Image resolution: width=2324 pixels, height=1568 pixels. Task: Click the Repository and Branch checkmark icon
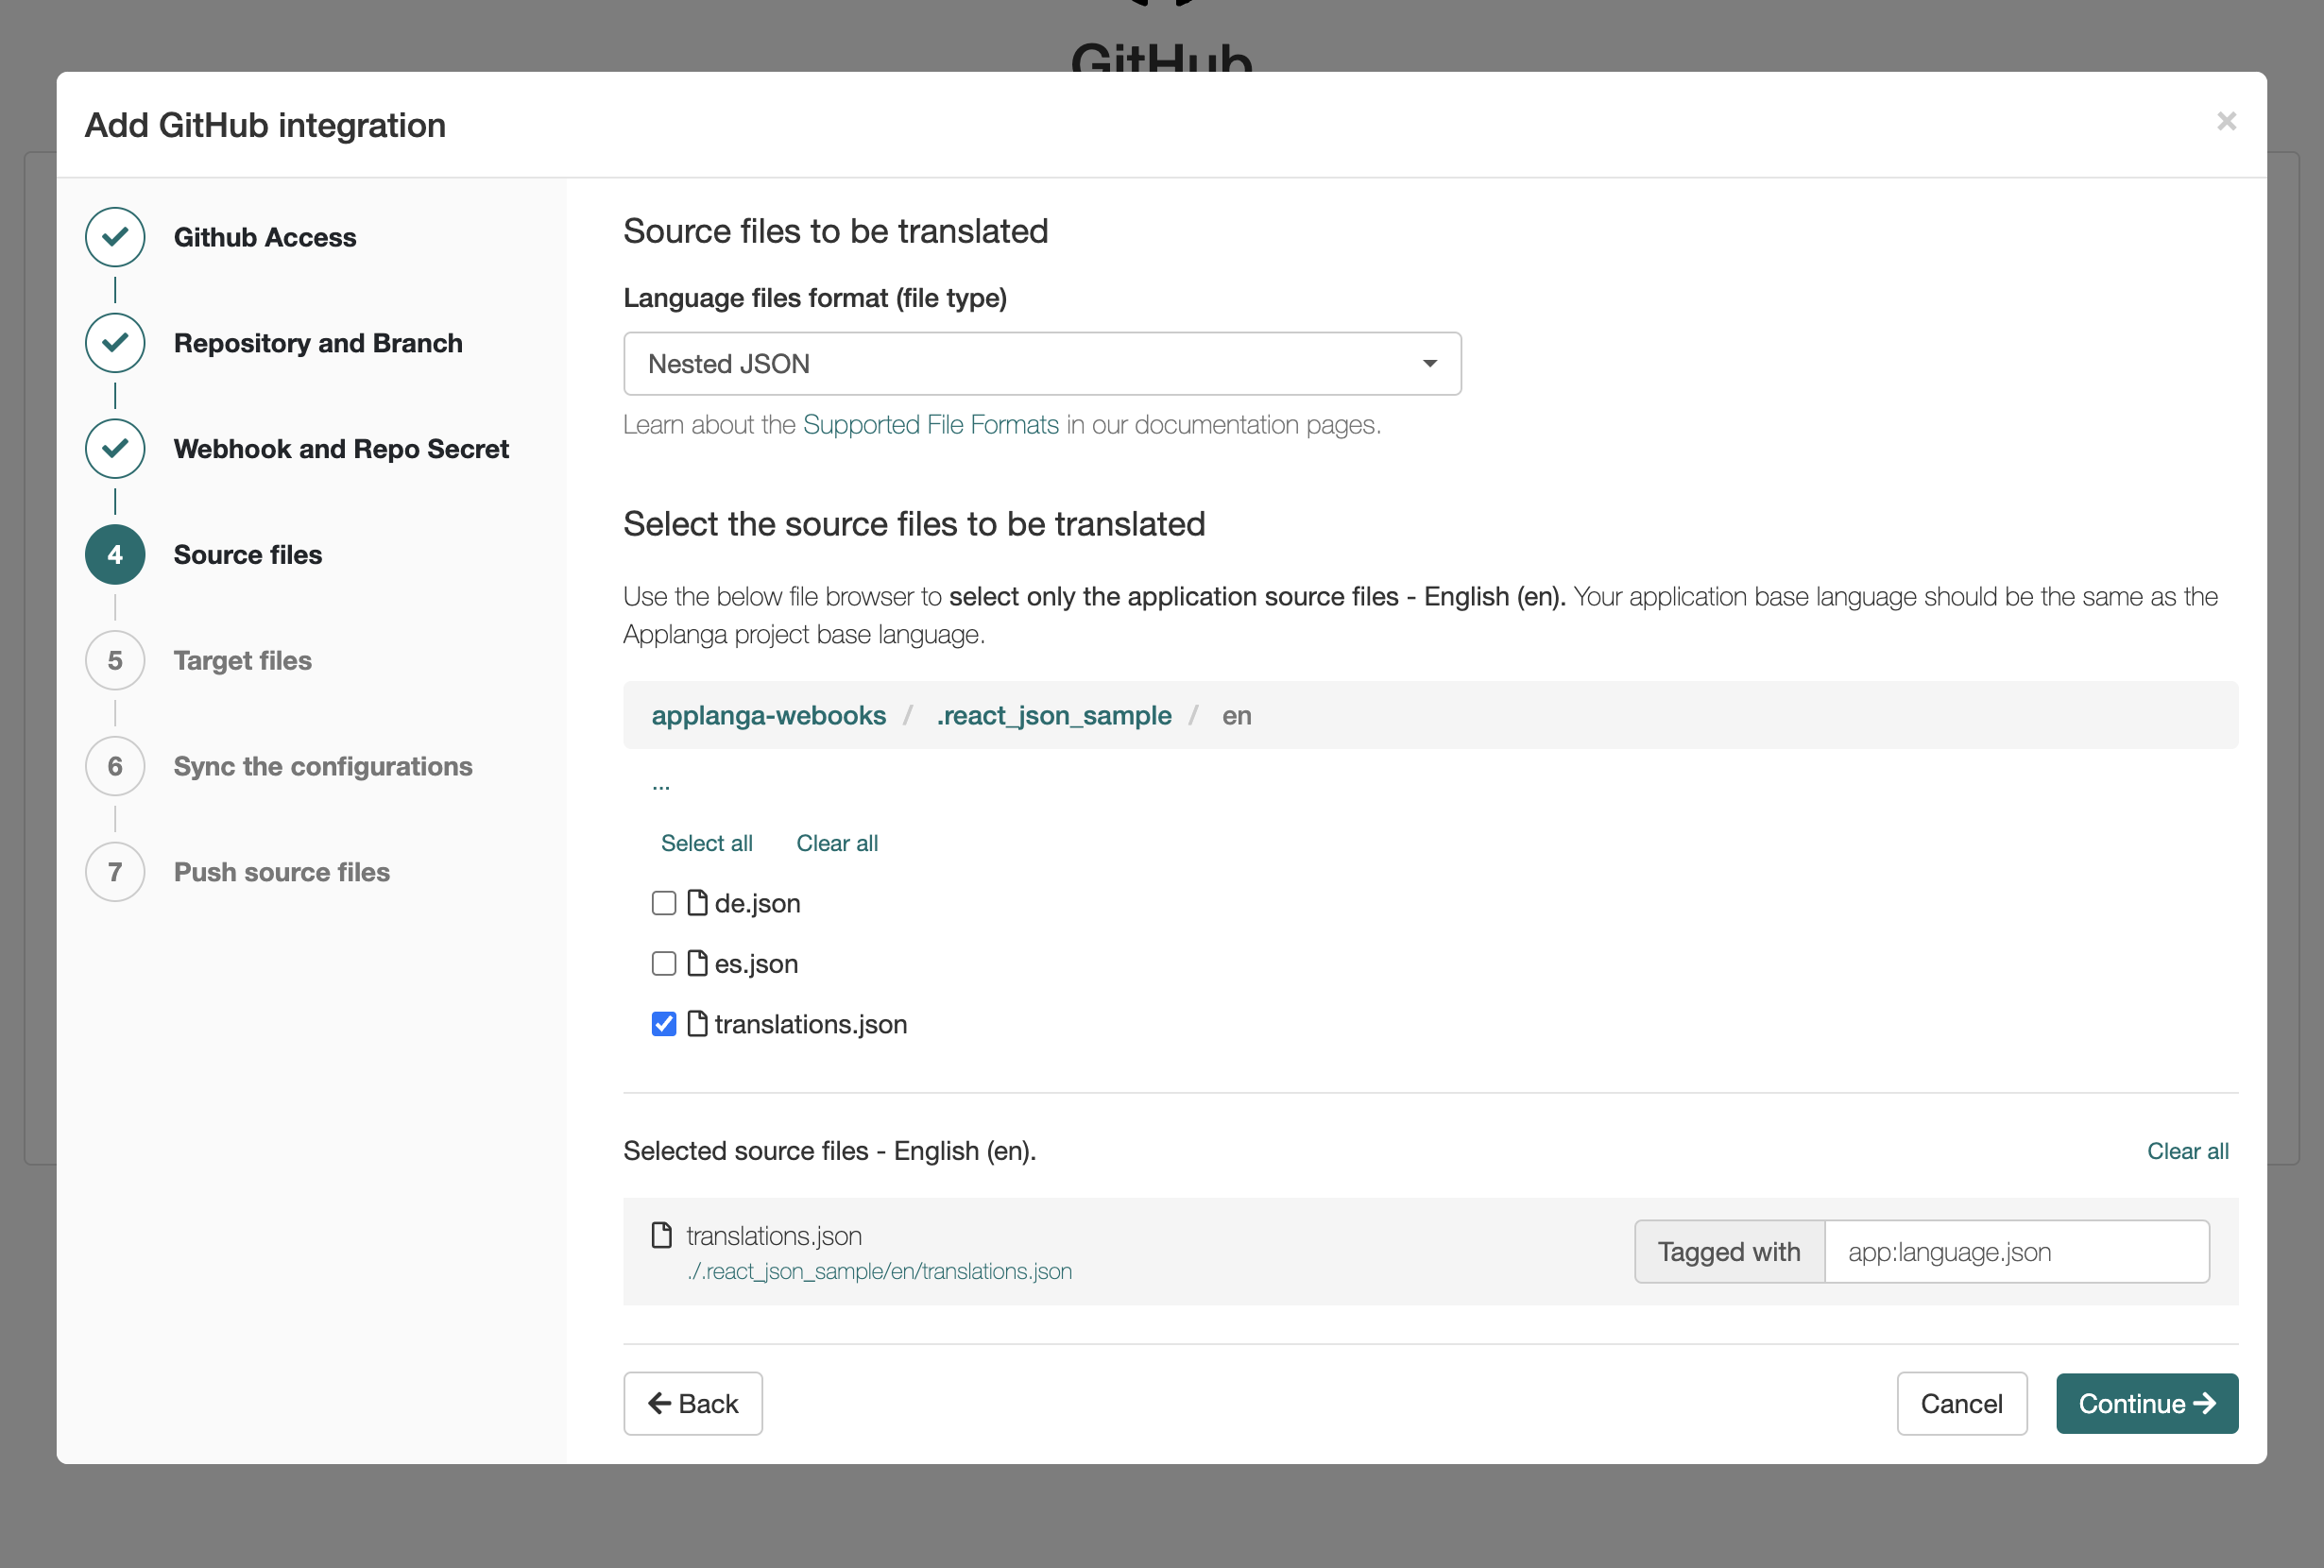click(115, 343)
